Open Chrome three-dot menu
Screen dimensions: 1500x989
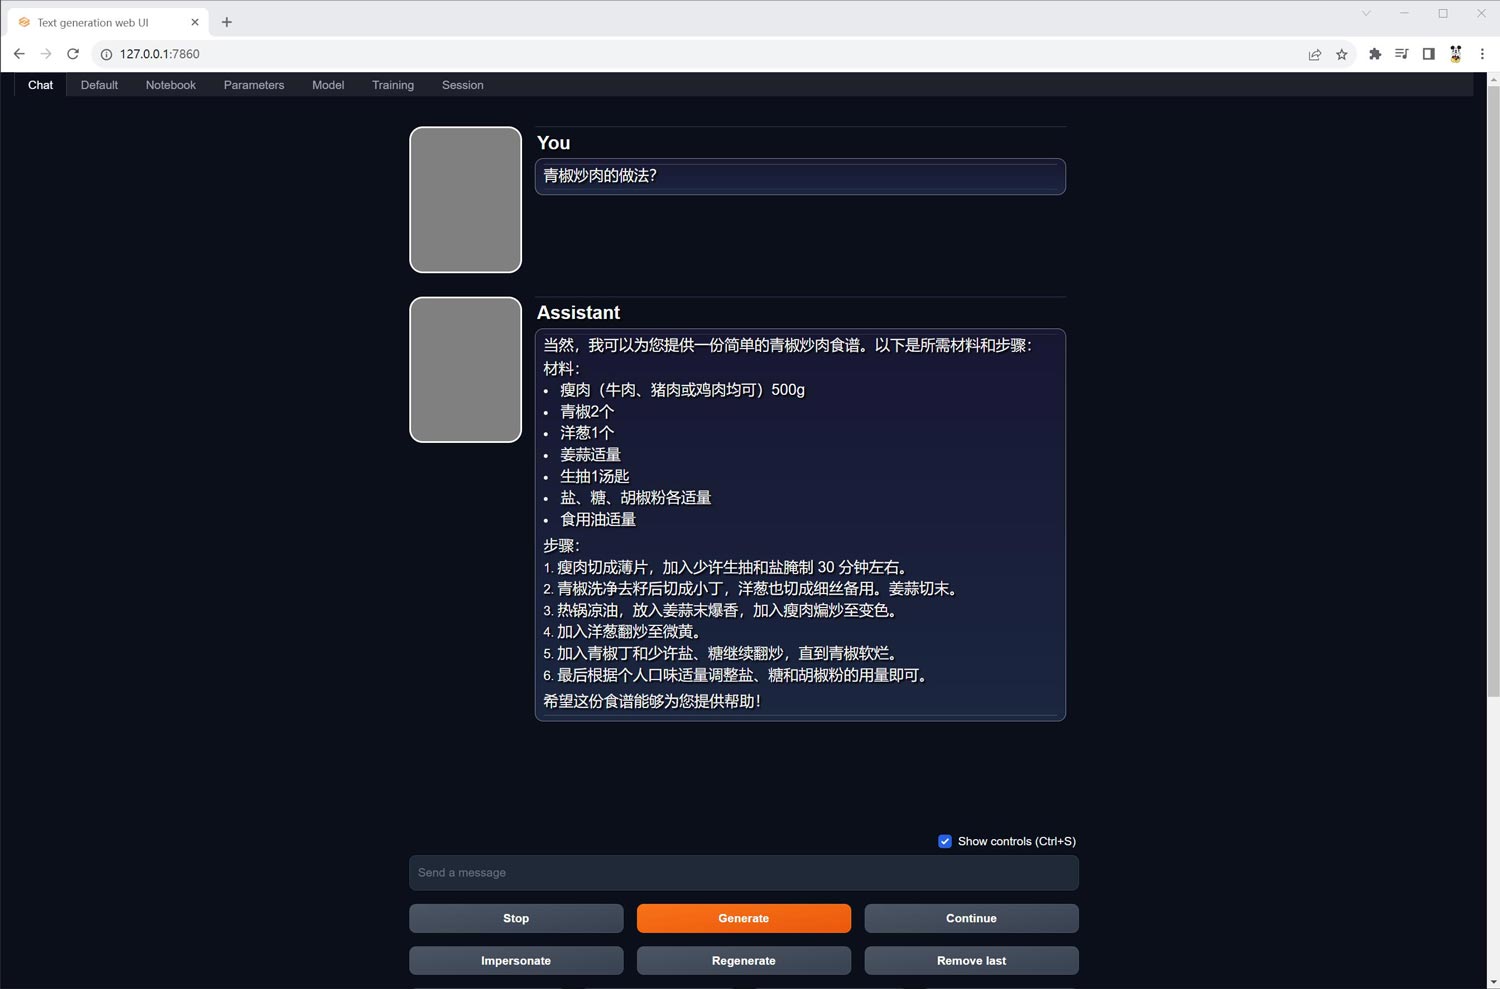point(1482,54)
